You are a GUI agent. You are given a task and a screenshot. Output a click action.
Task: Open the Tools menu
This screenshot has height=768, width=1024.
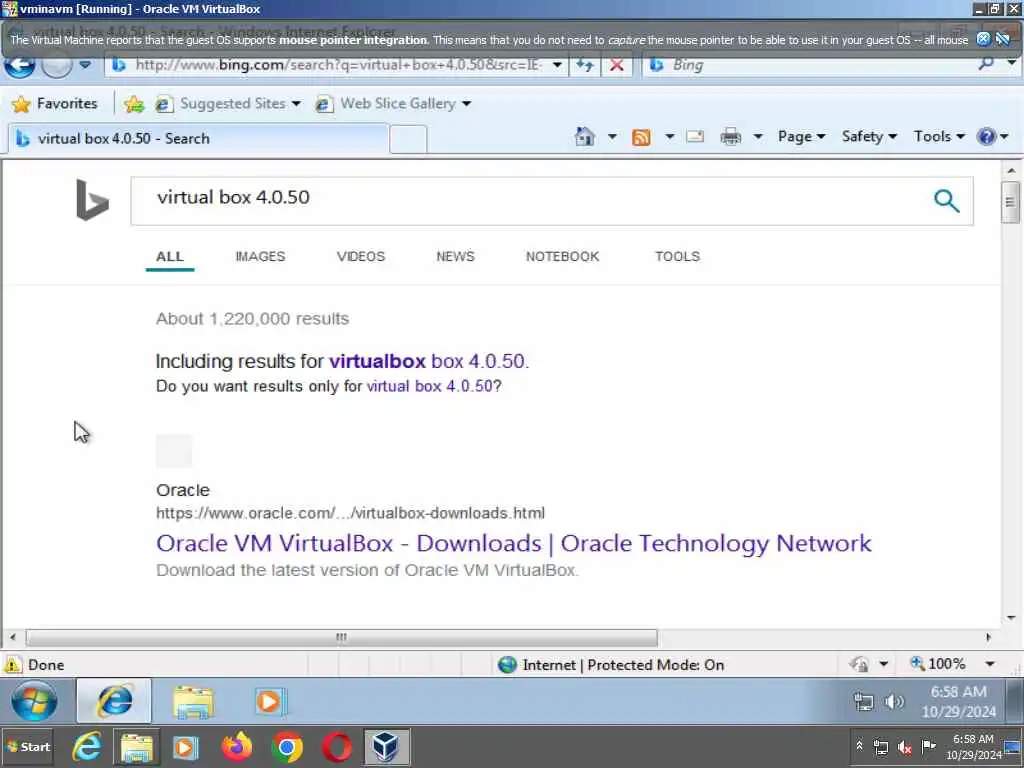(939, 136)
